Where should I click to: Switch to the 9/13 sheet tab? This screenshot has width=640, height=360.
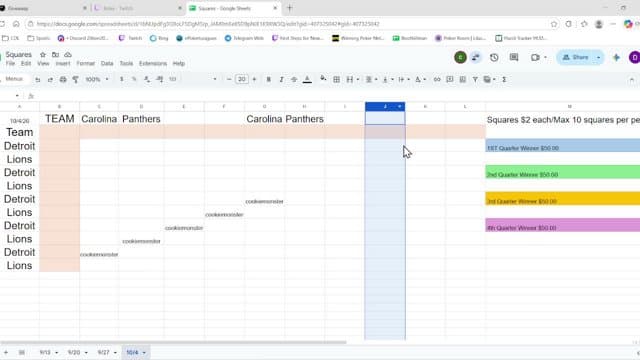[x=48, y=352]
